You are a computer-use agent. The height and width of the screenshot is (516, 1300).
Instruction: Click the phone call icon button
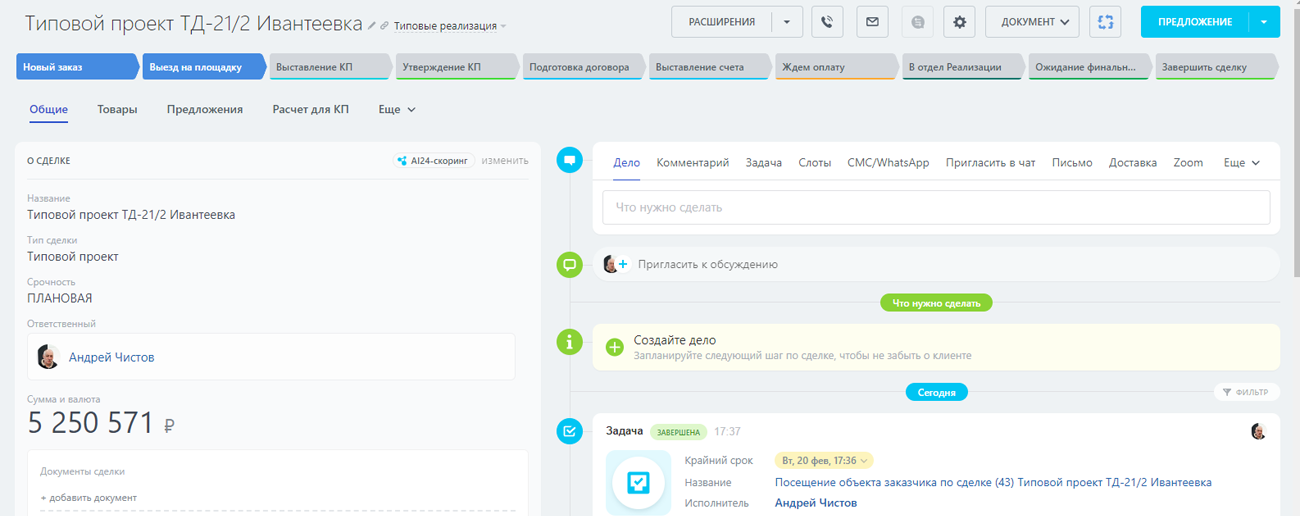(827, 22)
